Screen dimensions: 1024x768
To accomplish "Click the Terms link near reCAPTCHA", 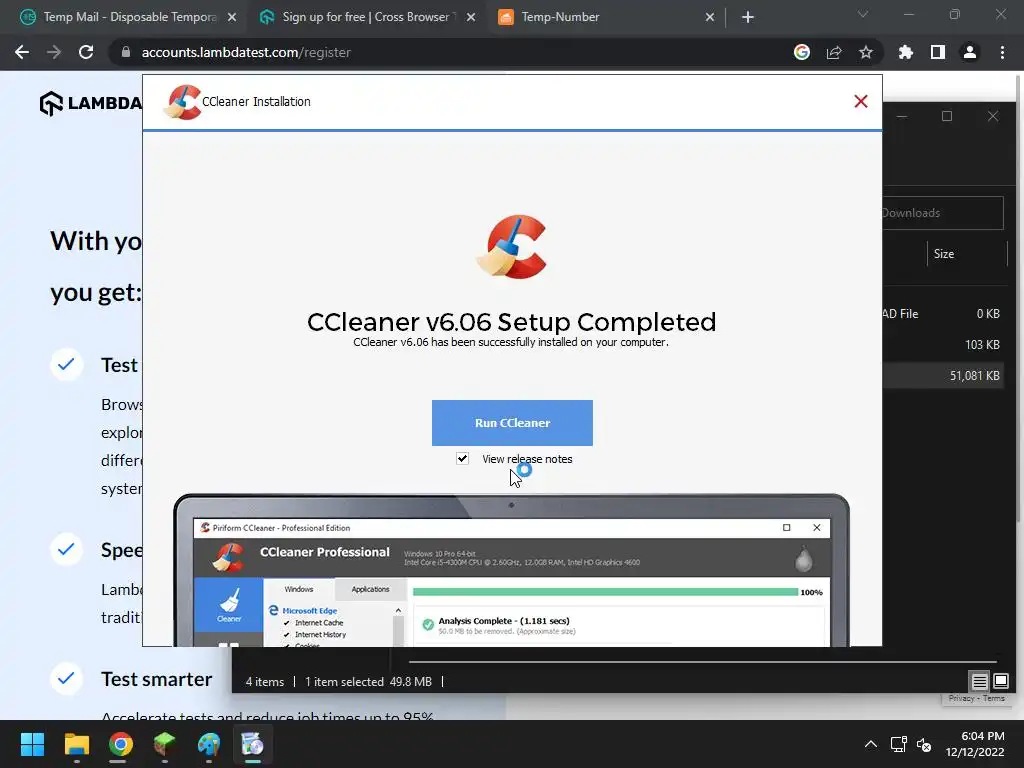I will click(994, 698).
